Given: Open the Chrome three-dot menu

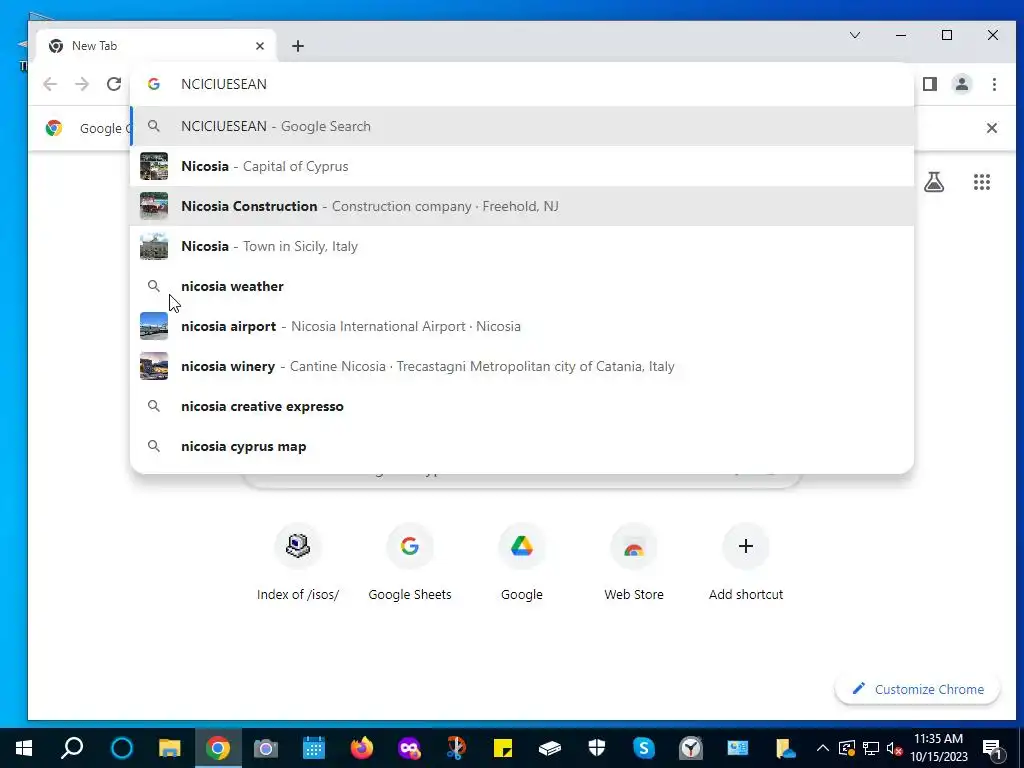Looking at the screenshot, I should click(994, 84).
